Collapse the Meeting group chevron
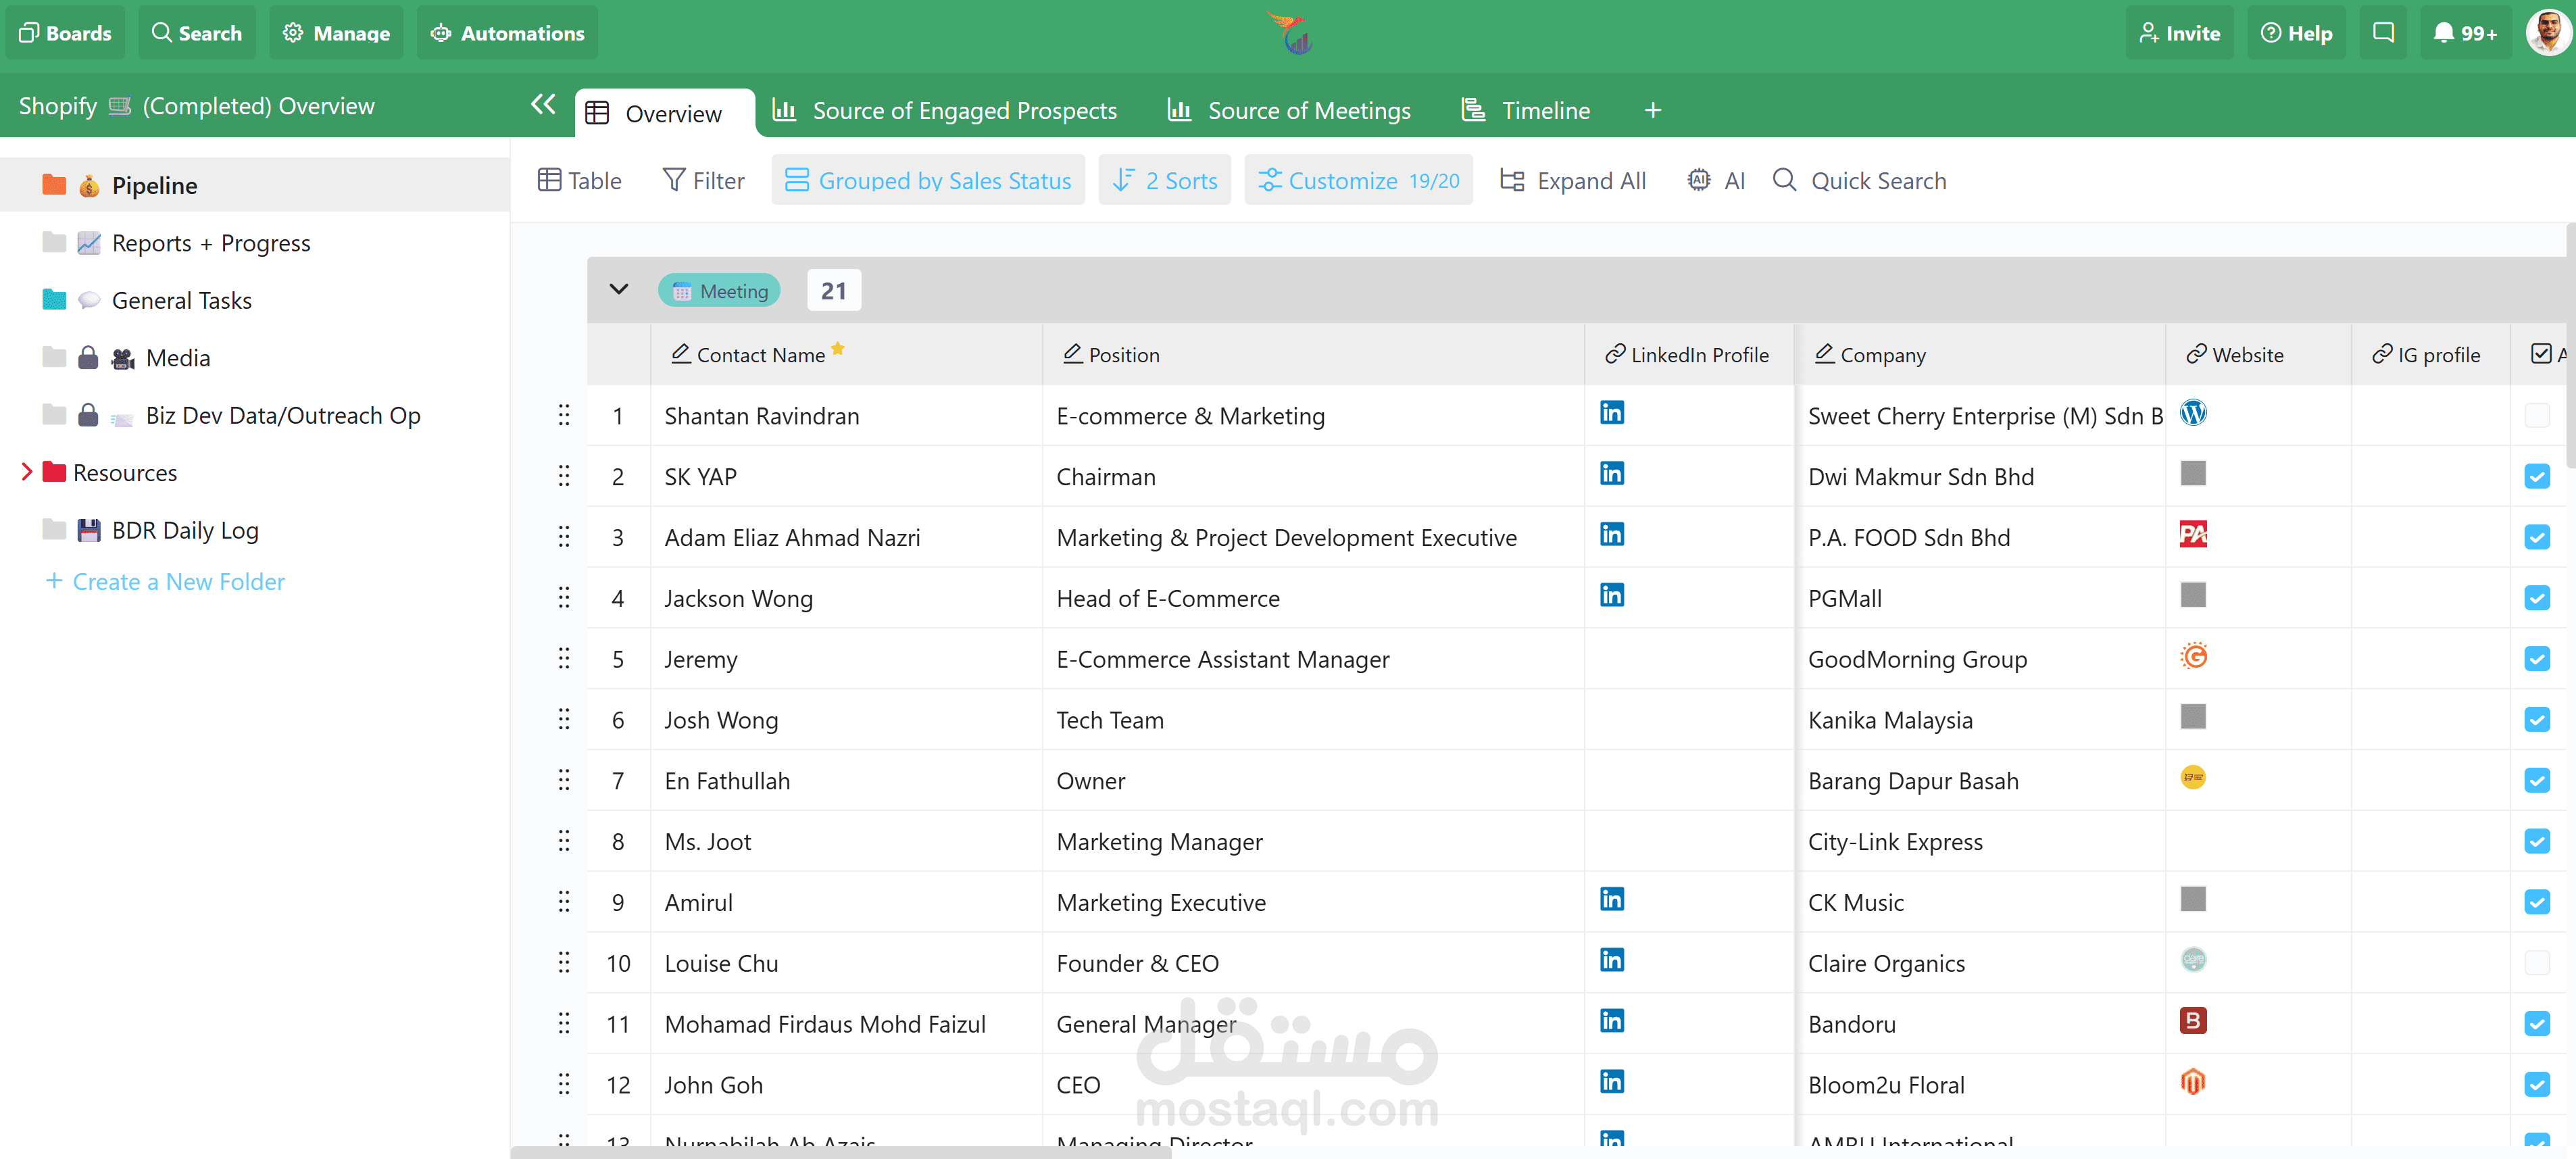The height and width of the screenshot is (1159, 2576). point(619,290)
